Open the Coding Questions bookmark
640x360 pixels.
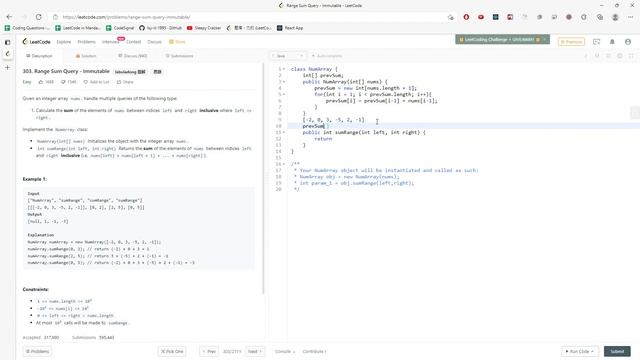[x=27, y=28]
